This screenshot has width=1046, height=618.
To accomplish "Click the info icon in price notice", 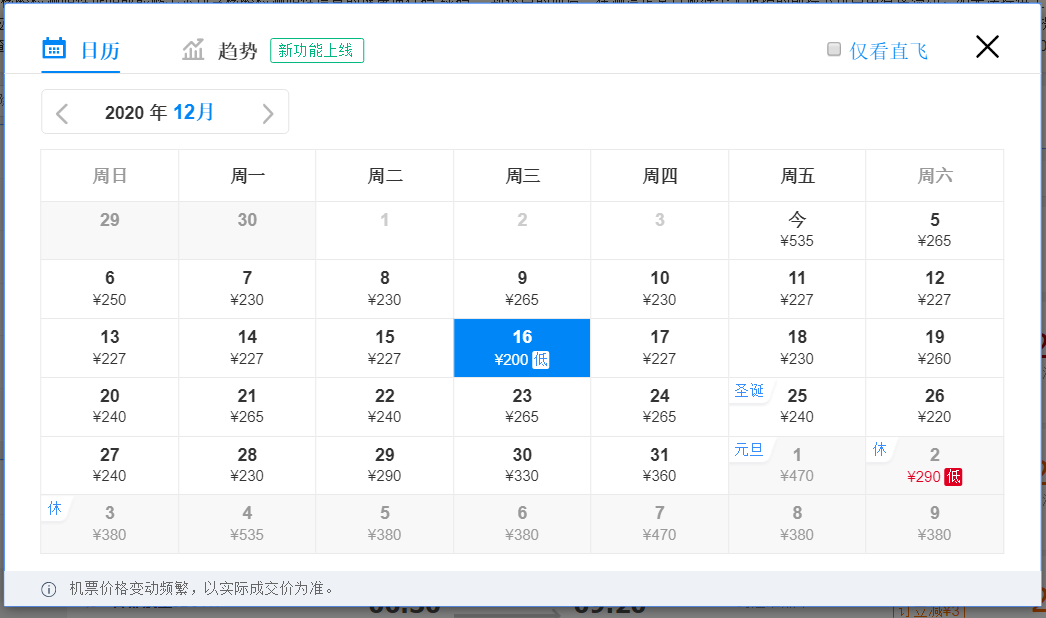I will click(49, 589).
